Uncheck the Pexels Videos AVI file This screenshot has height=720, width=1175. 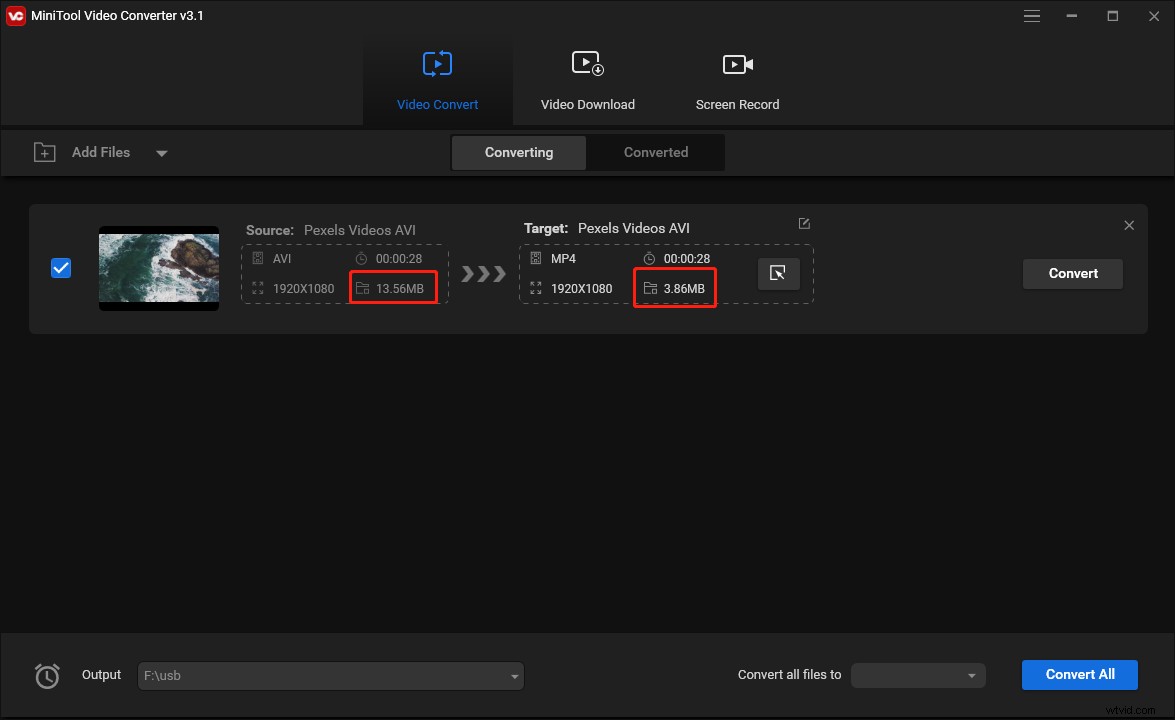[x=61, y=268]
